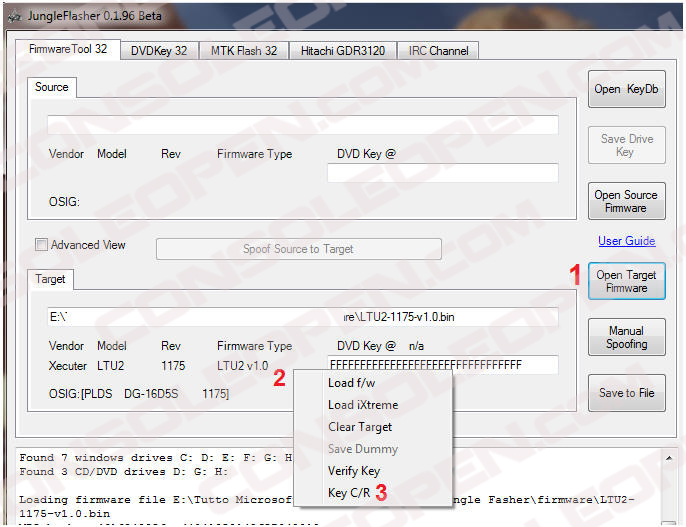Screen dimensions: 686x527
Task: Click the Save to File button
Action: point(626,393)
